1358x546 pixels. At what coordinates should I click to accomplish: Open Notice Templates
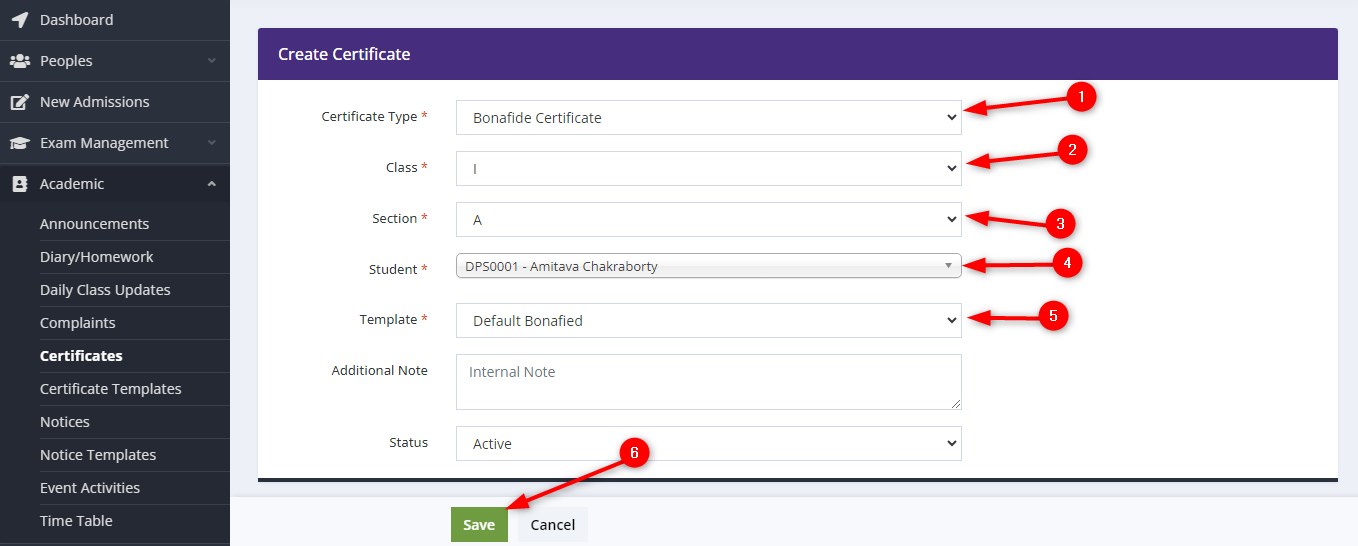98,455
